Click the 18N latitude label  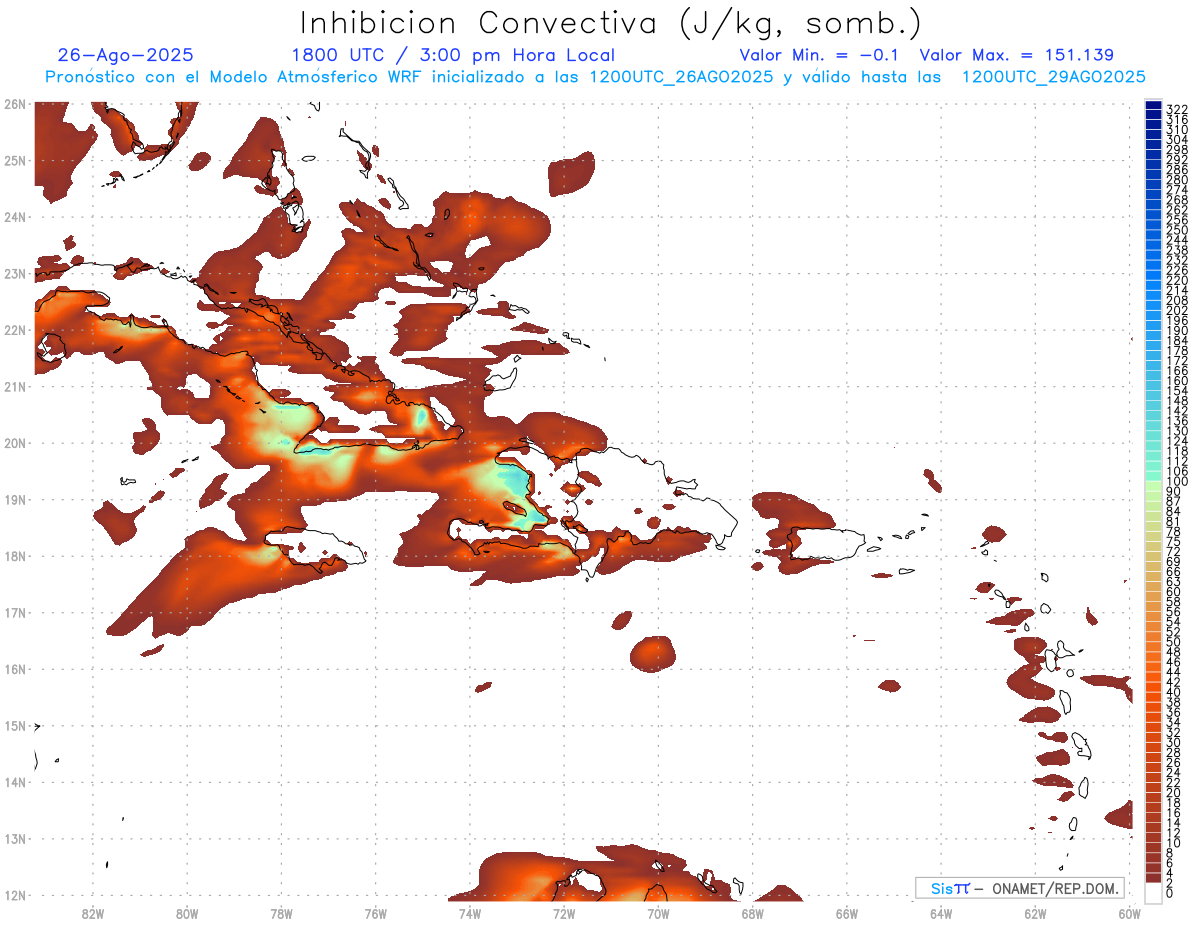pyautogui.click(x=14, y=556)
